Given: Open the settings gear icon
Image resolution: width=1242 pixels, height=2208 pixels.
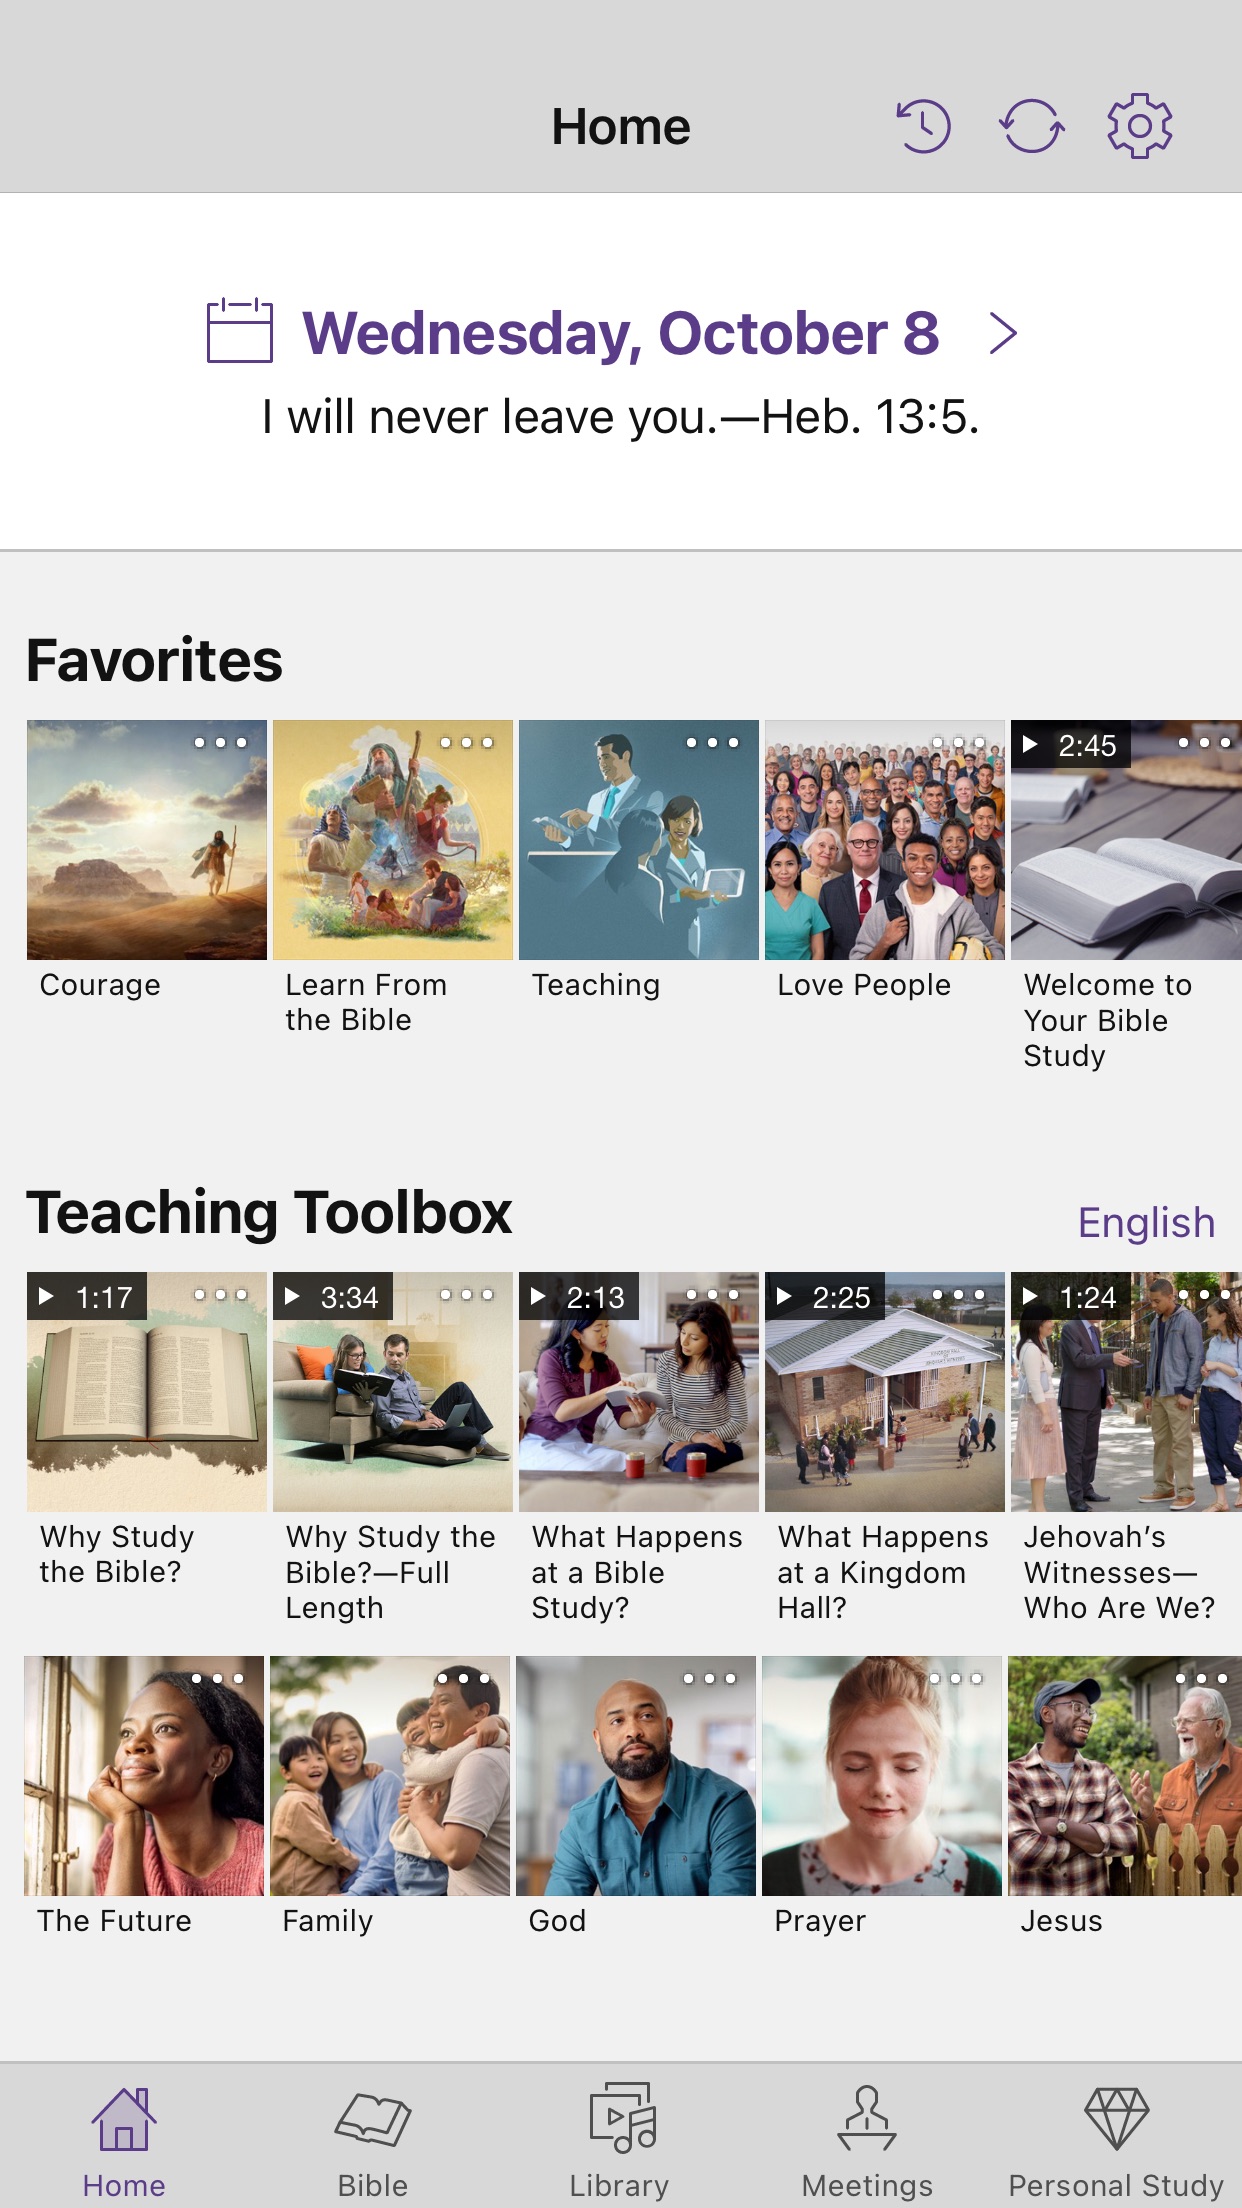Looking at the screenshot, I should tap(1139, 126).
